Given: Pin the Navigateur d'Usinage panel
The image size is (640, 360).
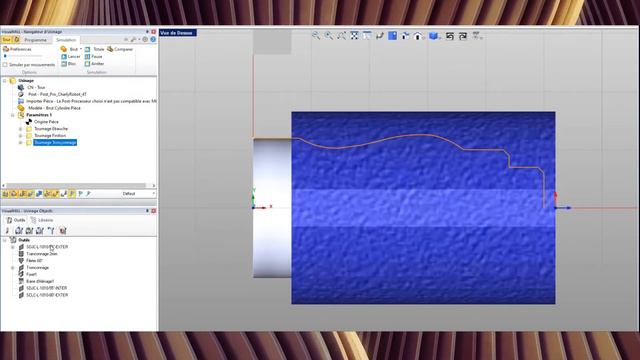Looking at the screenshot, I should (147, 31).
